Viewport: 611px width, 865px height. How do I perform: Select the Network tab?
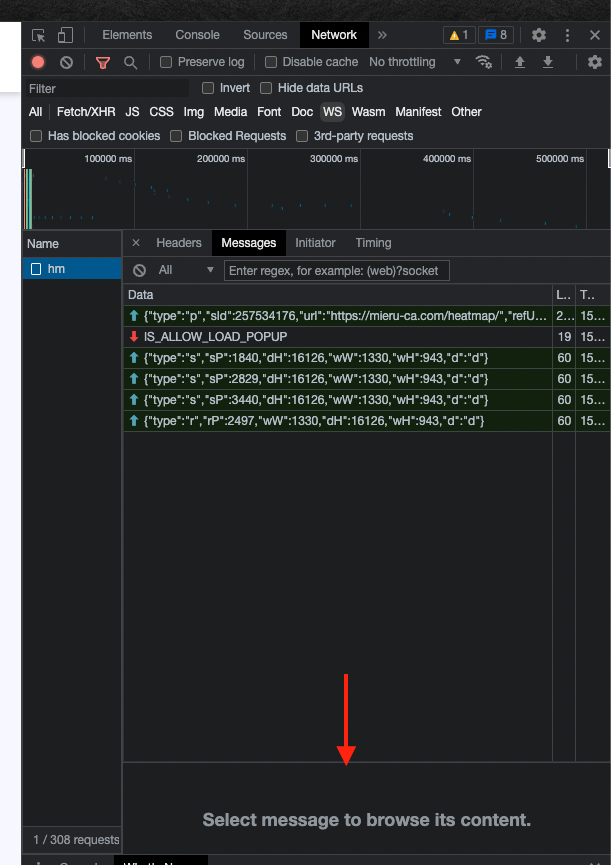334,35
